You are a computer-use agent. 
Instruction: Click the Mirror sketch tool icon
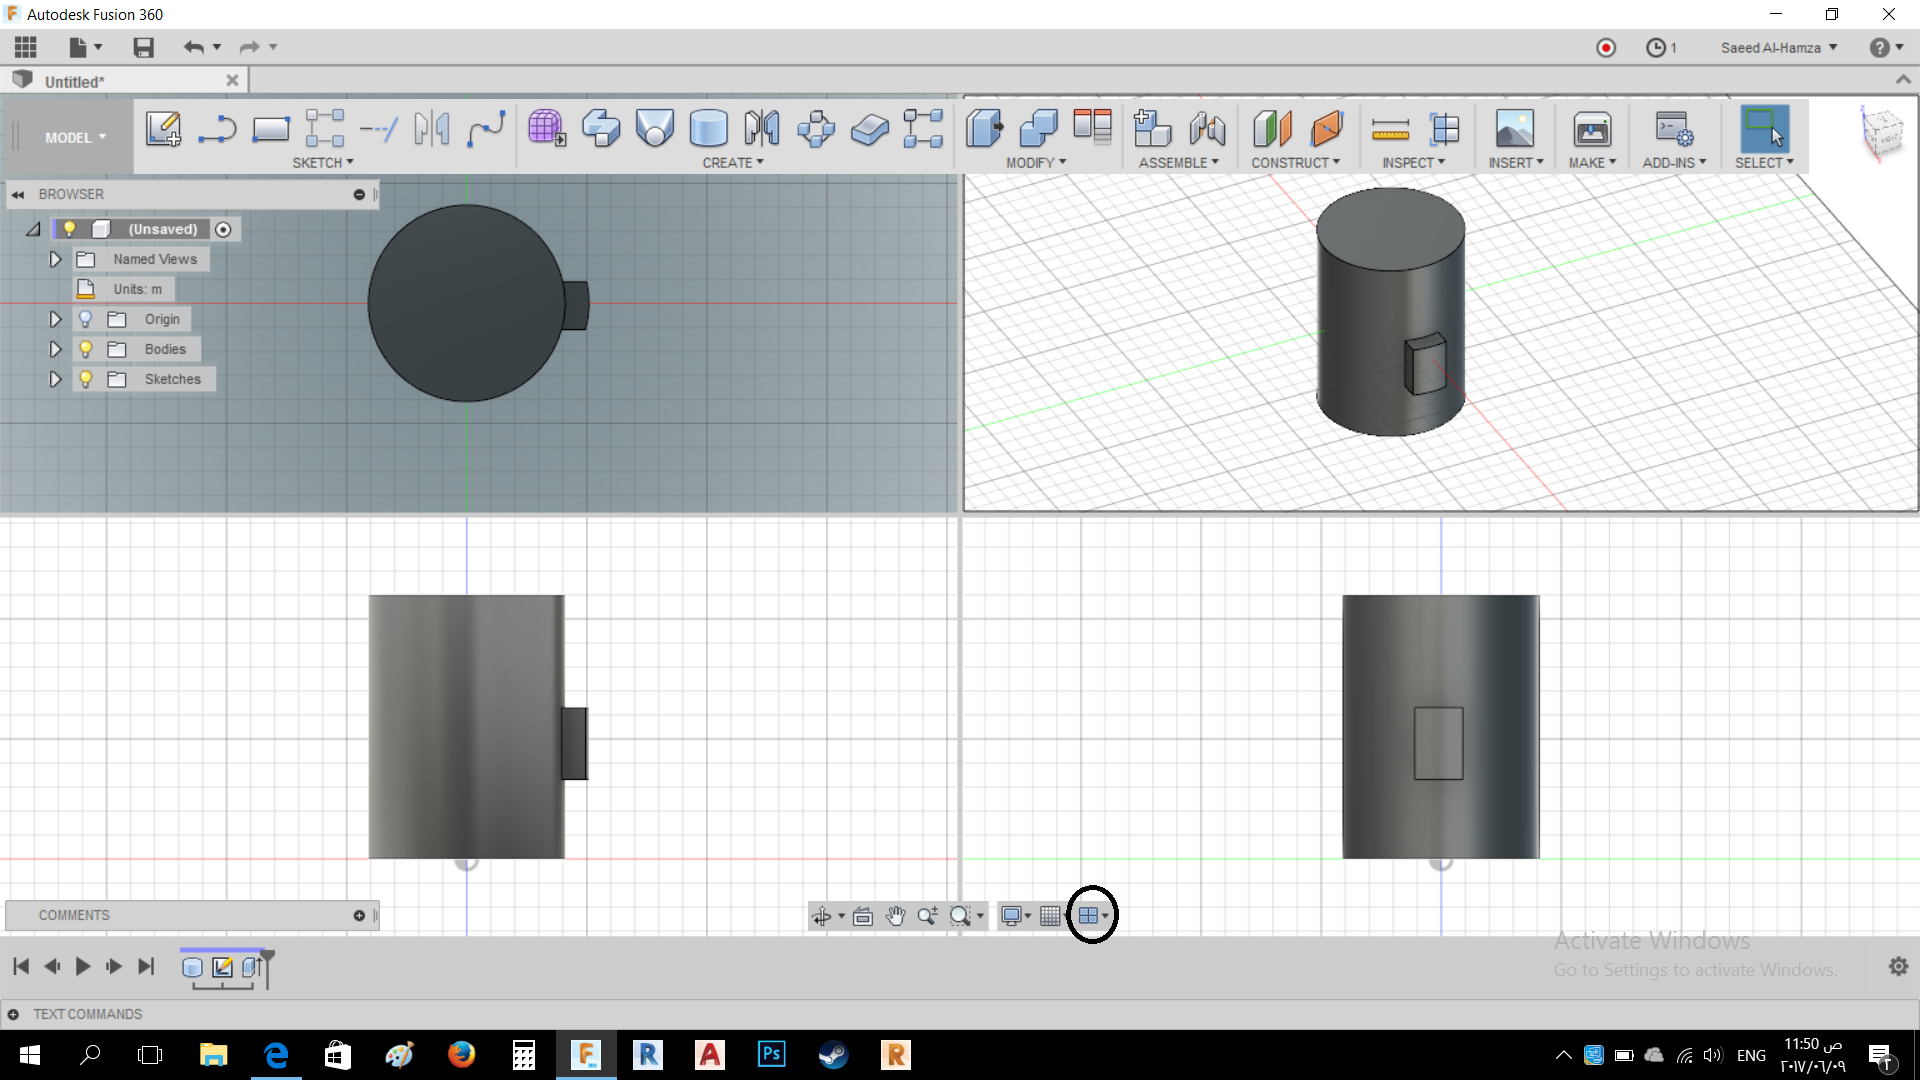click(x=432, y=129)
